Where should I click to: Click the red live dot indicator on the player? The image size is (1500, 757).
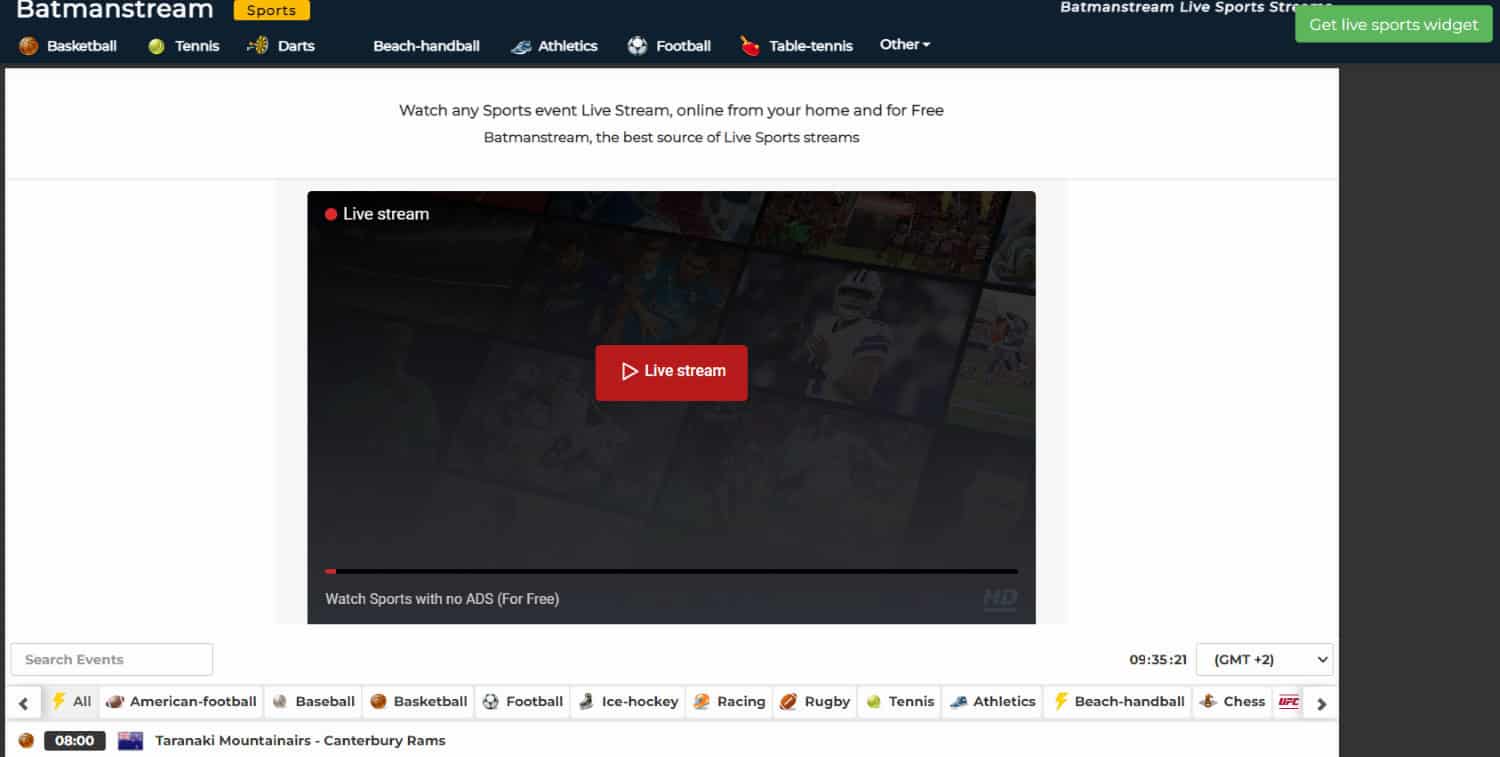[331, 214]
